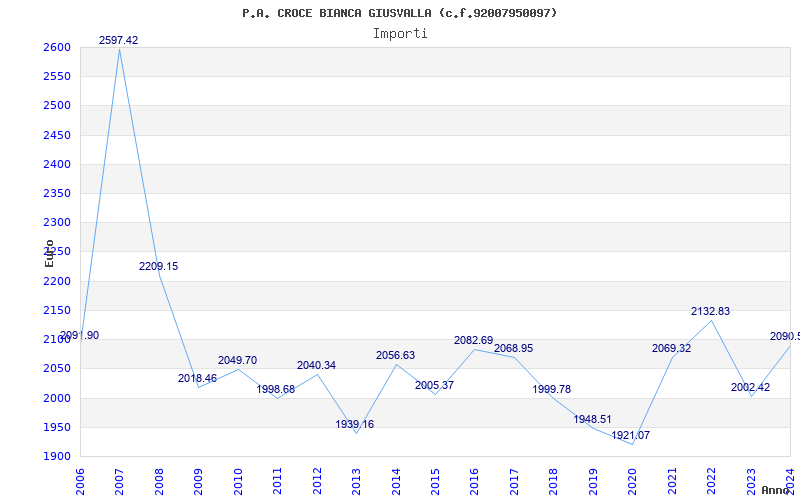Click the 2011 x-axis year label
The image size is (800, 500).
click(x=278, y=482)
